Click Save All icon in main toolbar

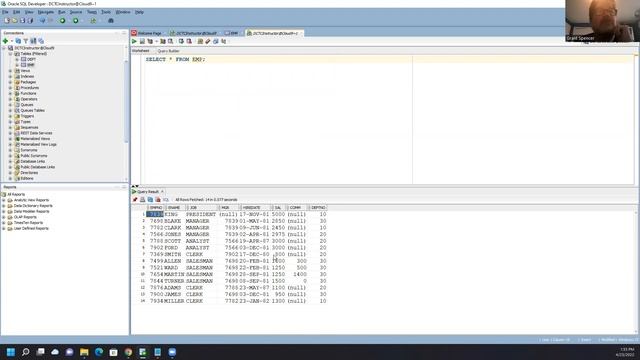coord(30,20)
